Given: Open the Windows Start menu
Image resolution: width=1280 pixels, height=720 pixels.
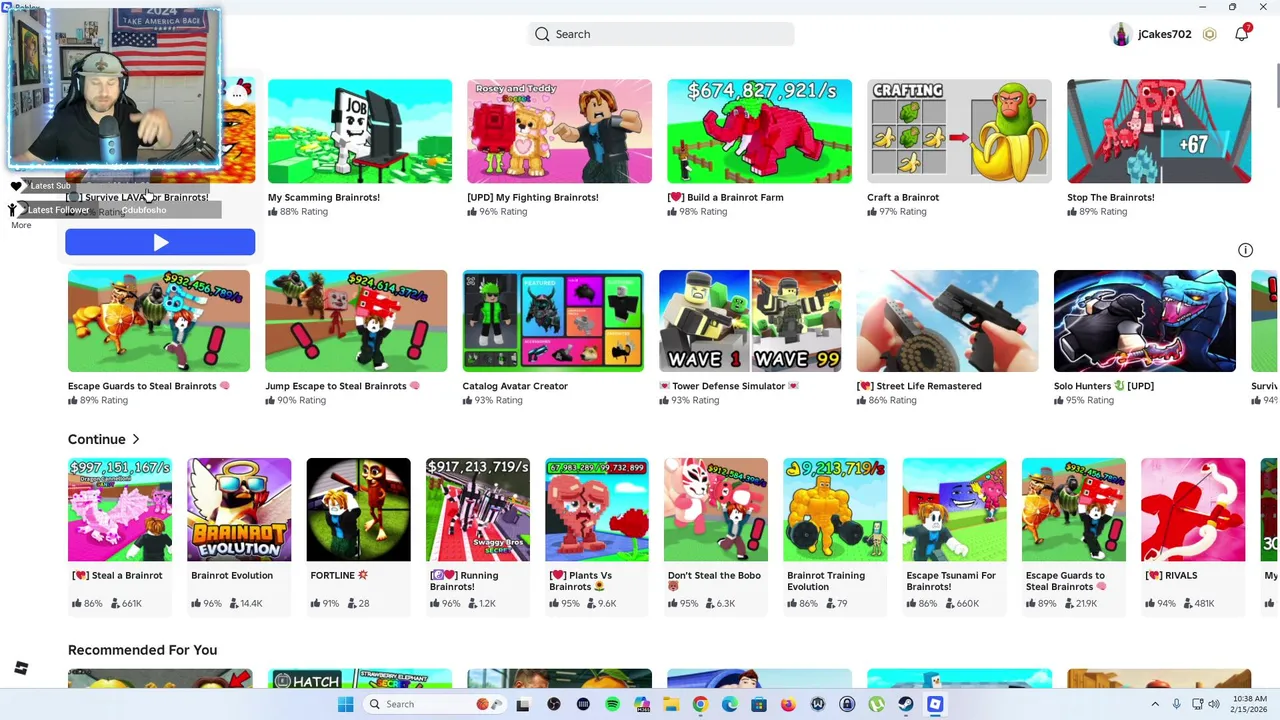Looking at the screenshot, I should [345, 704].
